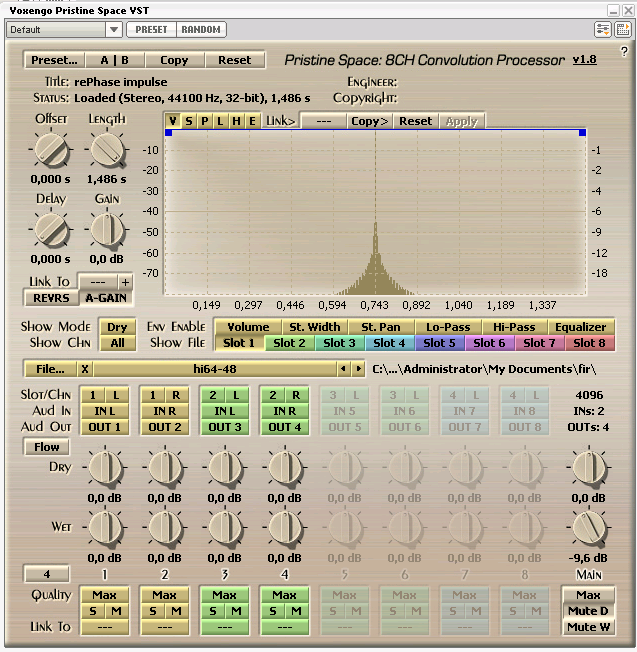Solo channel 3 with S button
The width and height of the screenshot is (637, 652).
coord(212,611)
